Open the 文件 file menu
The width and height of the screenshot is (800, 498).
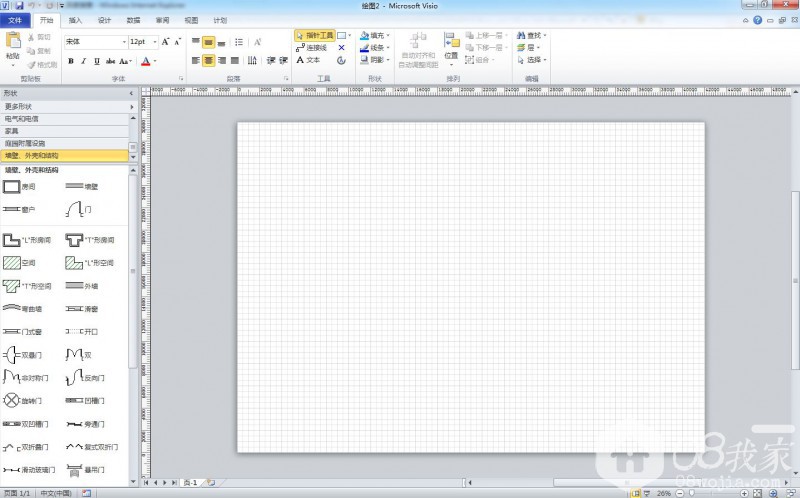pos(16,20)
